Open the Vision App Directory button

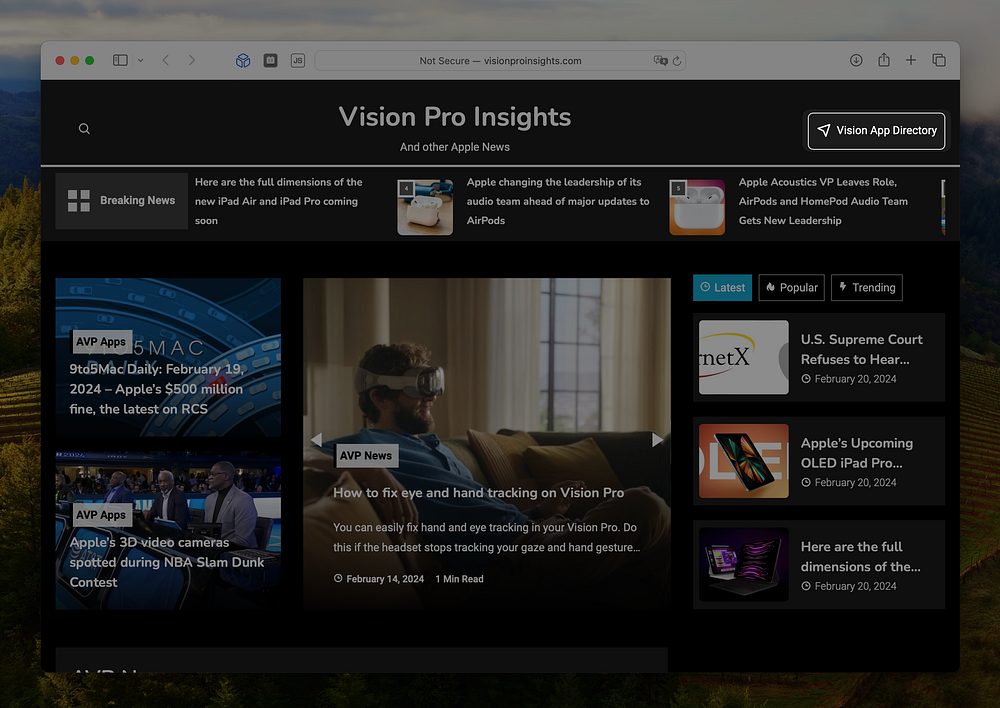876,131
